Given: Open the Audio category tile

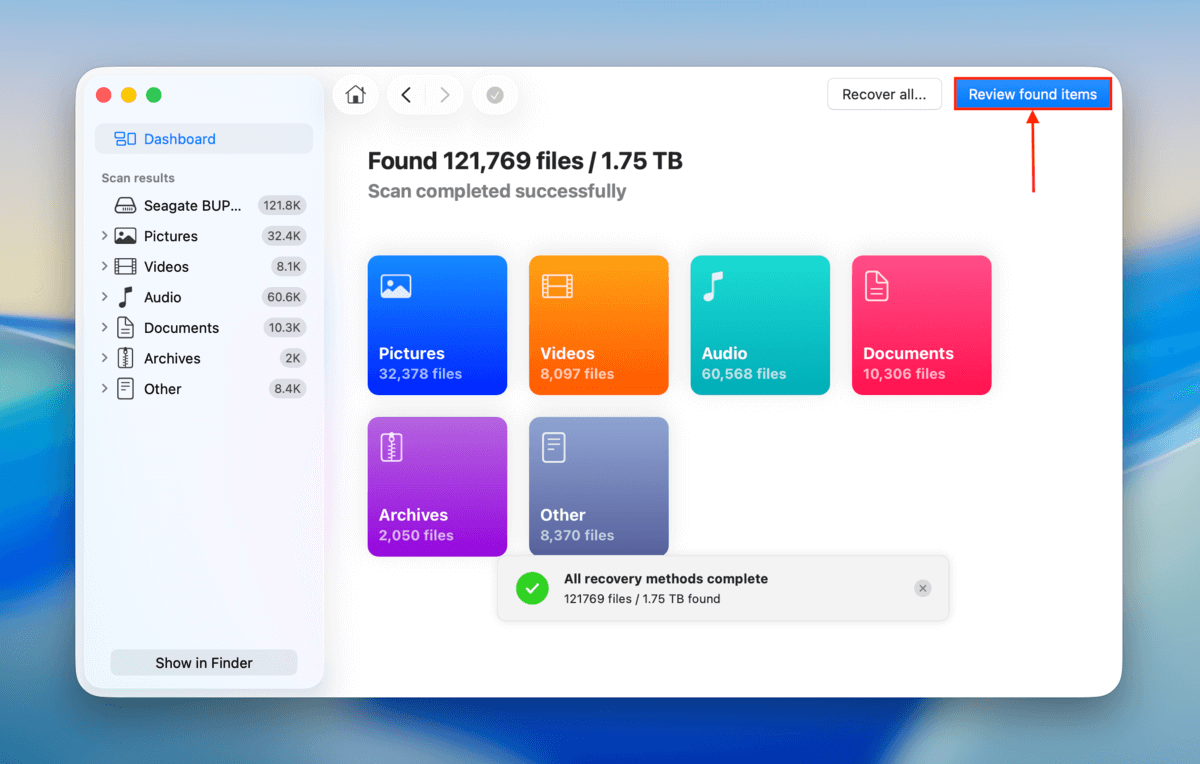Looking at the screenshot, I should (760, 325).
